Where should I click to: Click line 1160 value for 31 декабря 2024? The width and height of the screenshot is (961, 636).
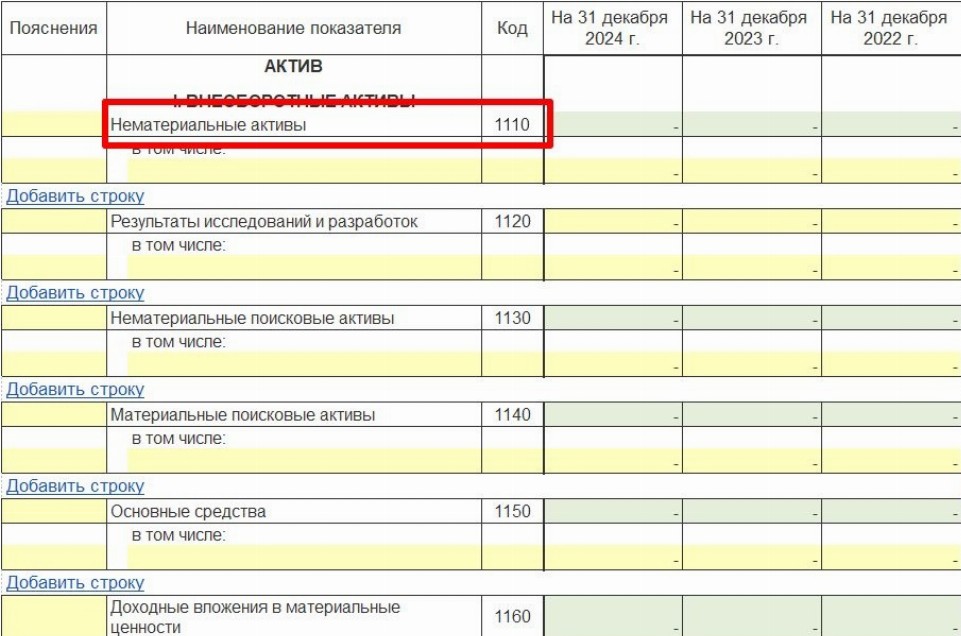pyautogui.click(x=613, y=617)
